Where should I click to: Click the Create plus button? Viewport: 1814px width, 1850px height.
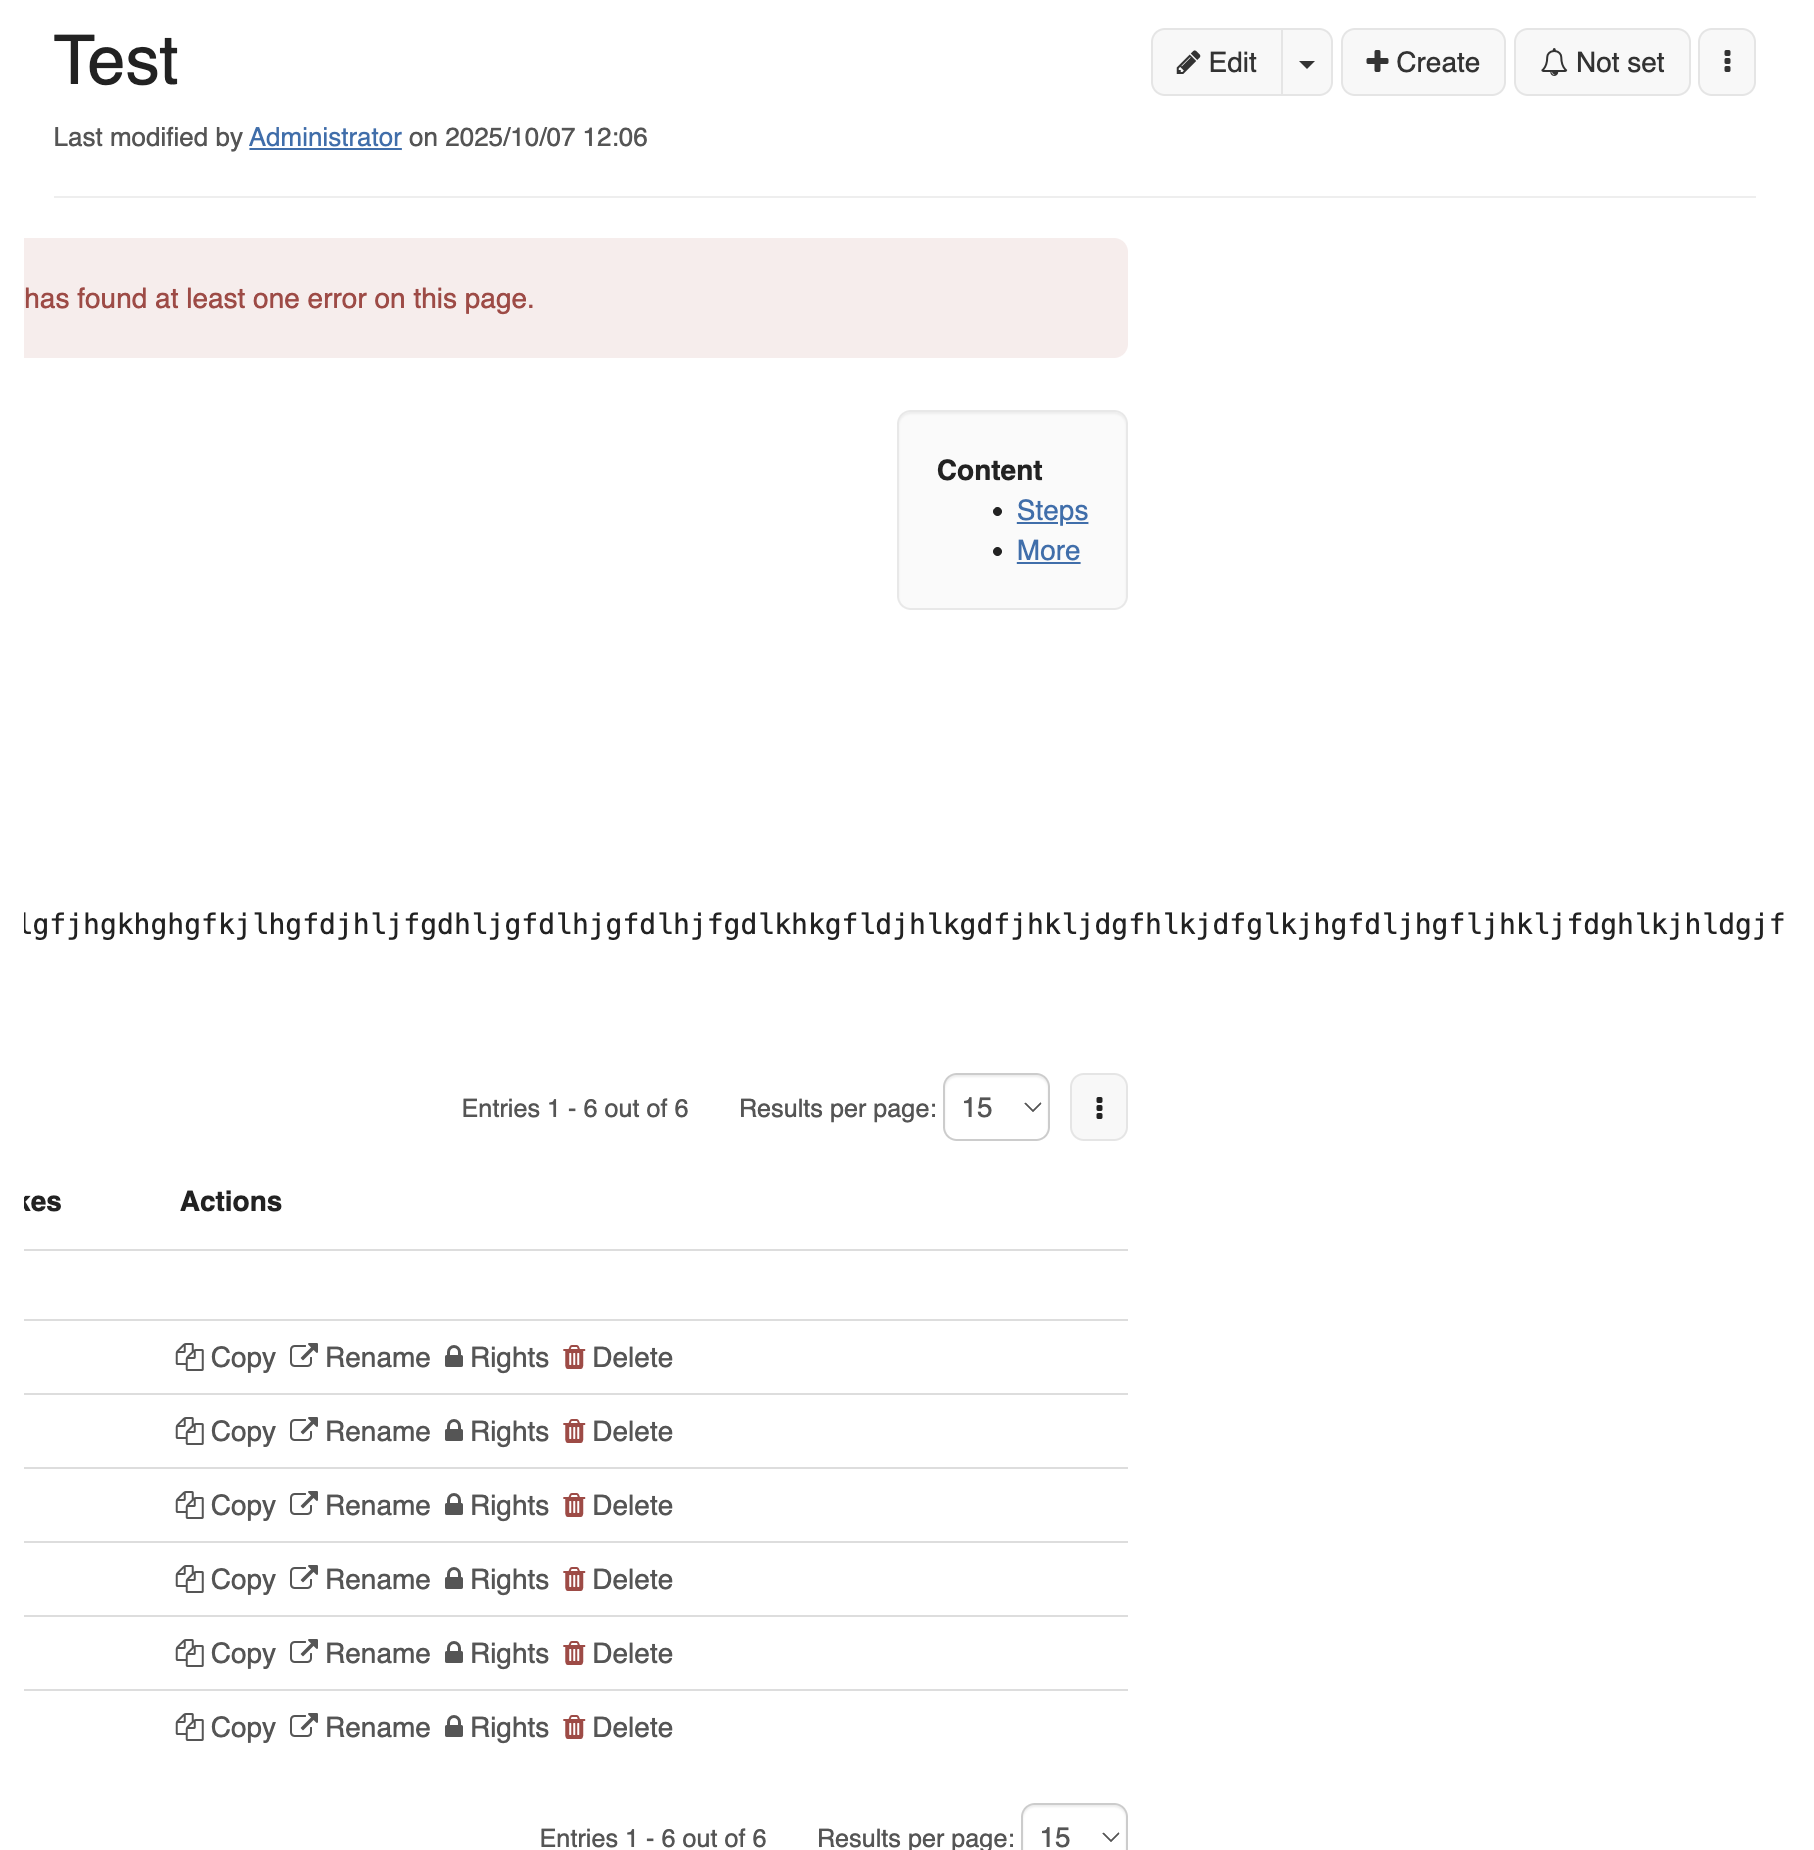click(x=1422, y=62)
